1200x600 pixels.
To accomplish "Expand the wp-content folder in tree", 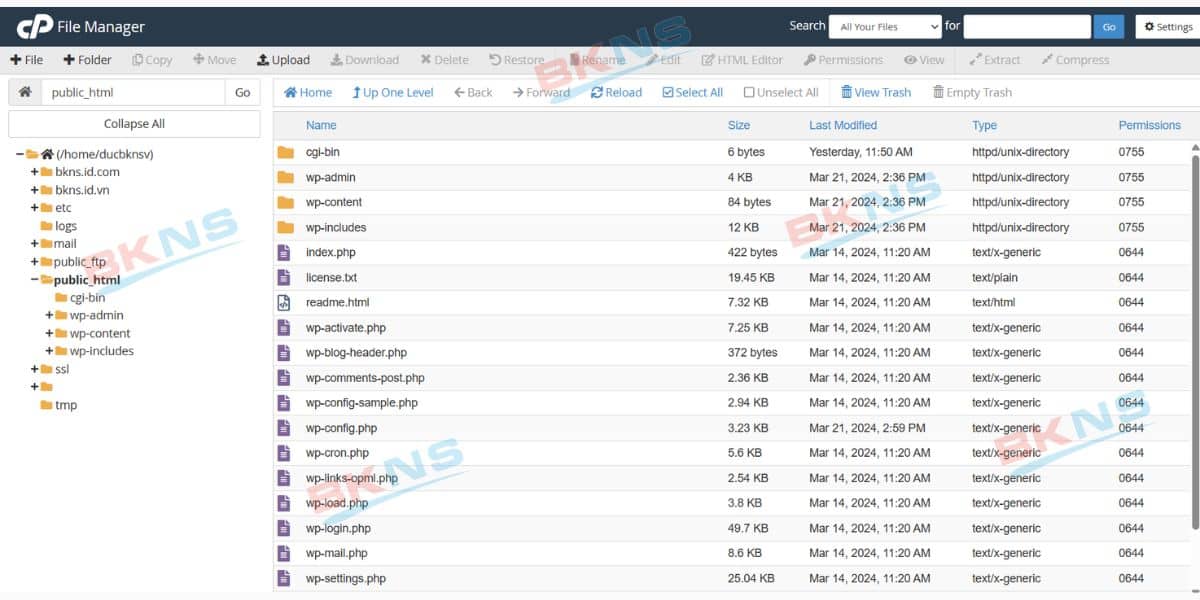I will pyautogui.click(x=49, y=333).
